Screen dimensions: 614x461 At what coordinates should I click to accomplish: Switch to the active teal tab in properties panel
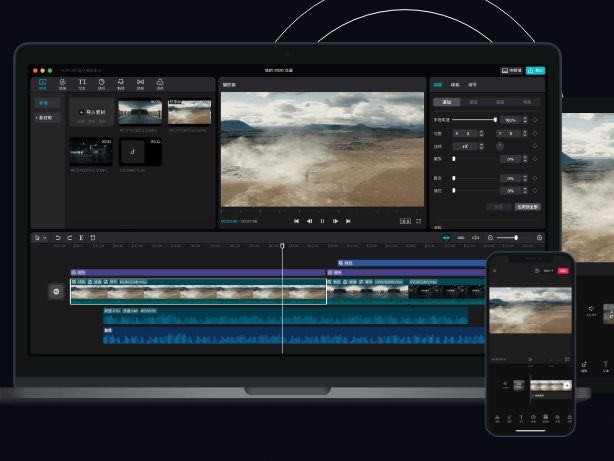tap(438, 85)
